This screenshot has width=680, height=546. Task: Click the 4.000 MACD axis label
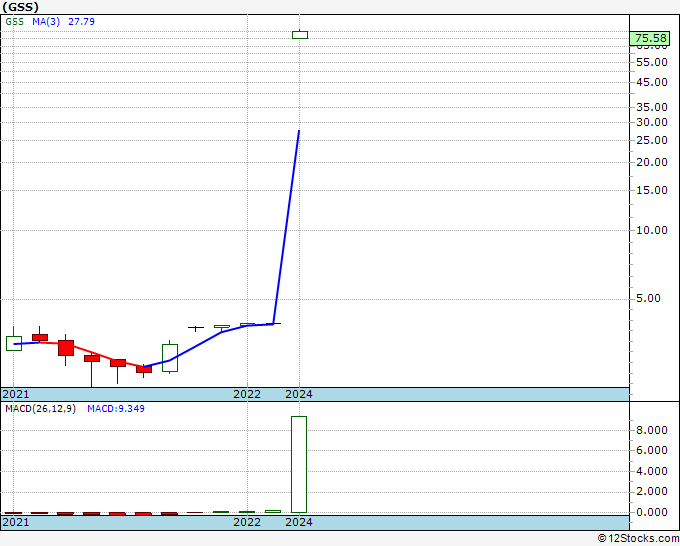[652, 471]
